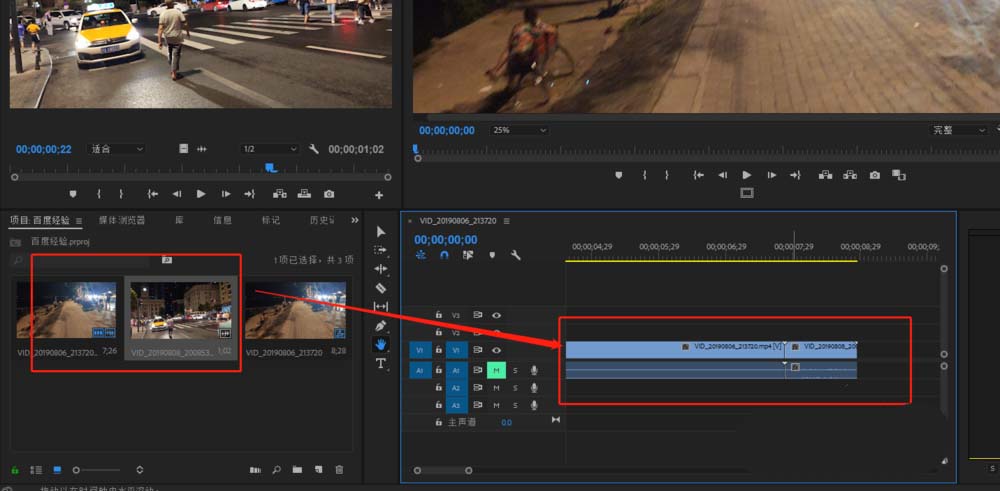Screen dimensions: 1000x491
Task: Export frame with Program Monitor camera icon
Action: [875, 175]
